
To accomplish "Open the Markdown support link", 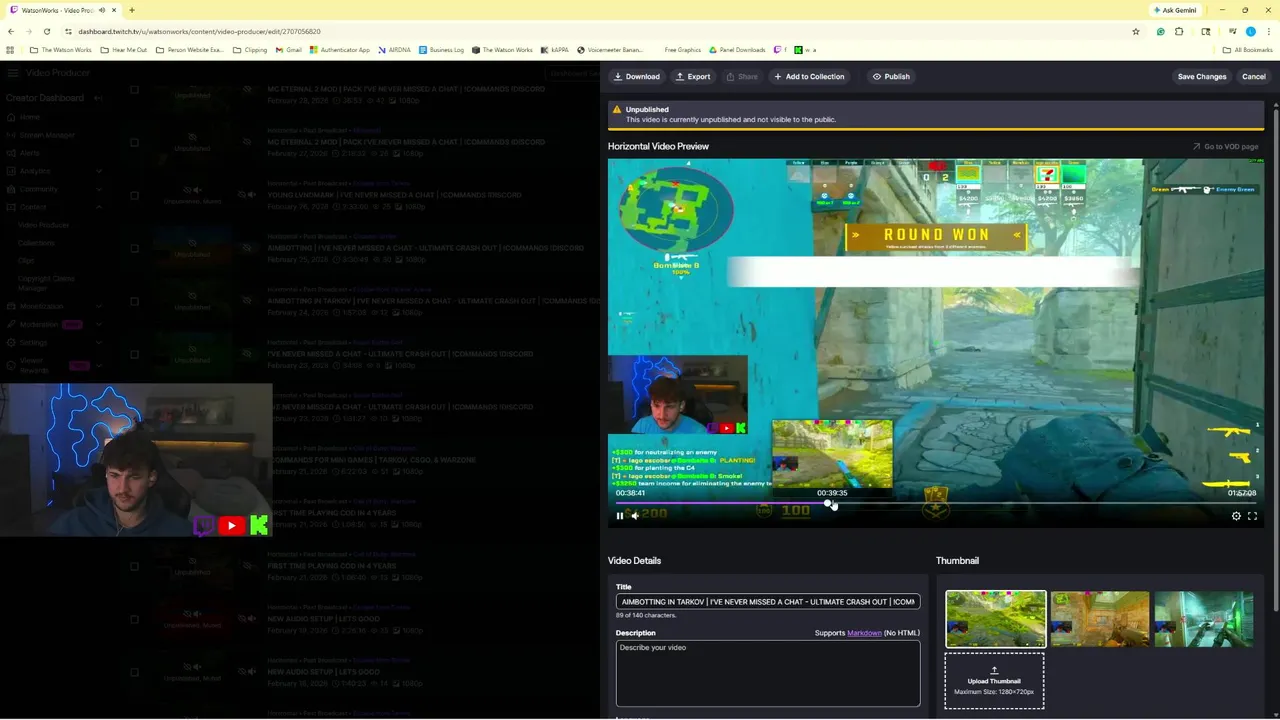I will [864, 633].
